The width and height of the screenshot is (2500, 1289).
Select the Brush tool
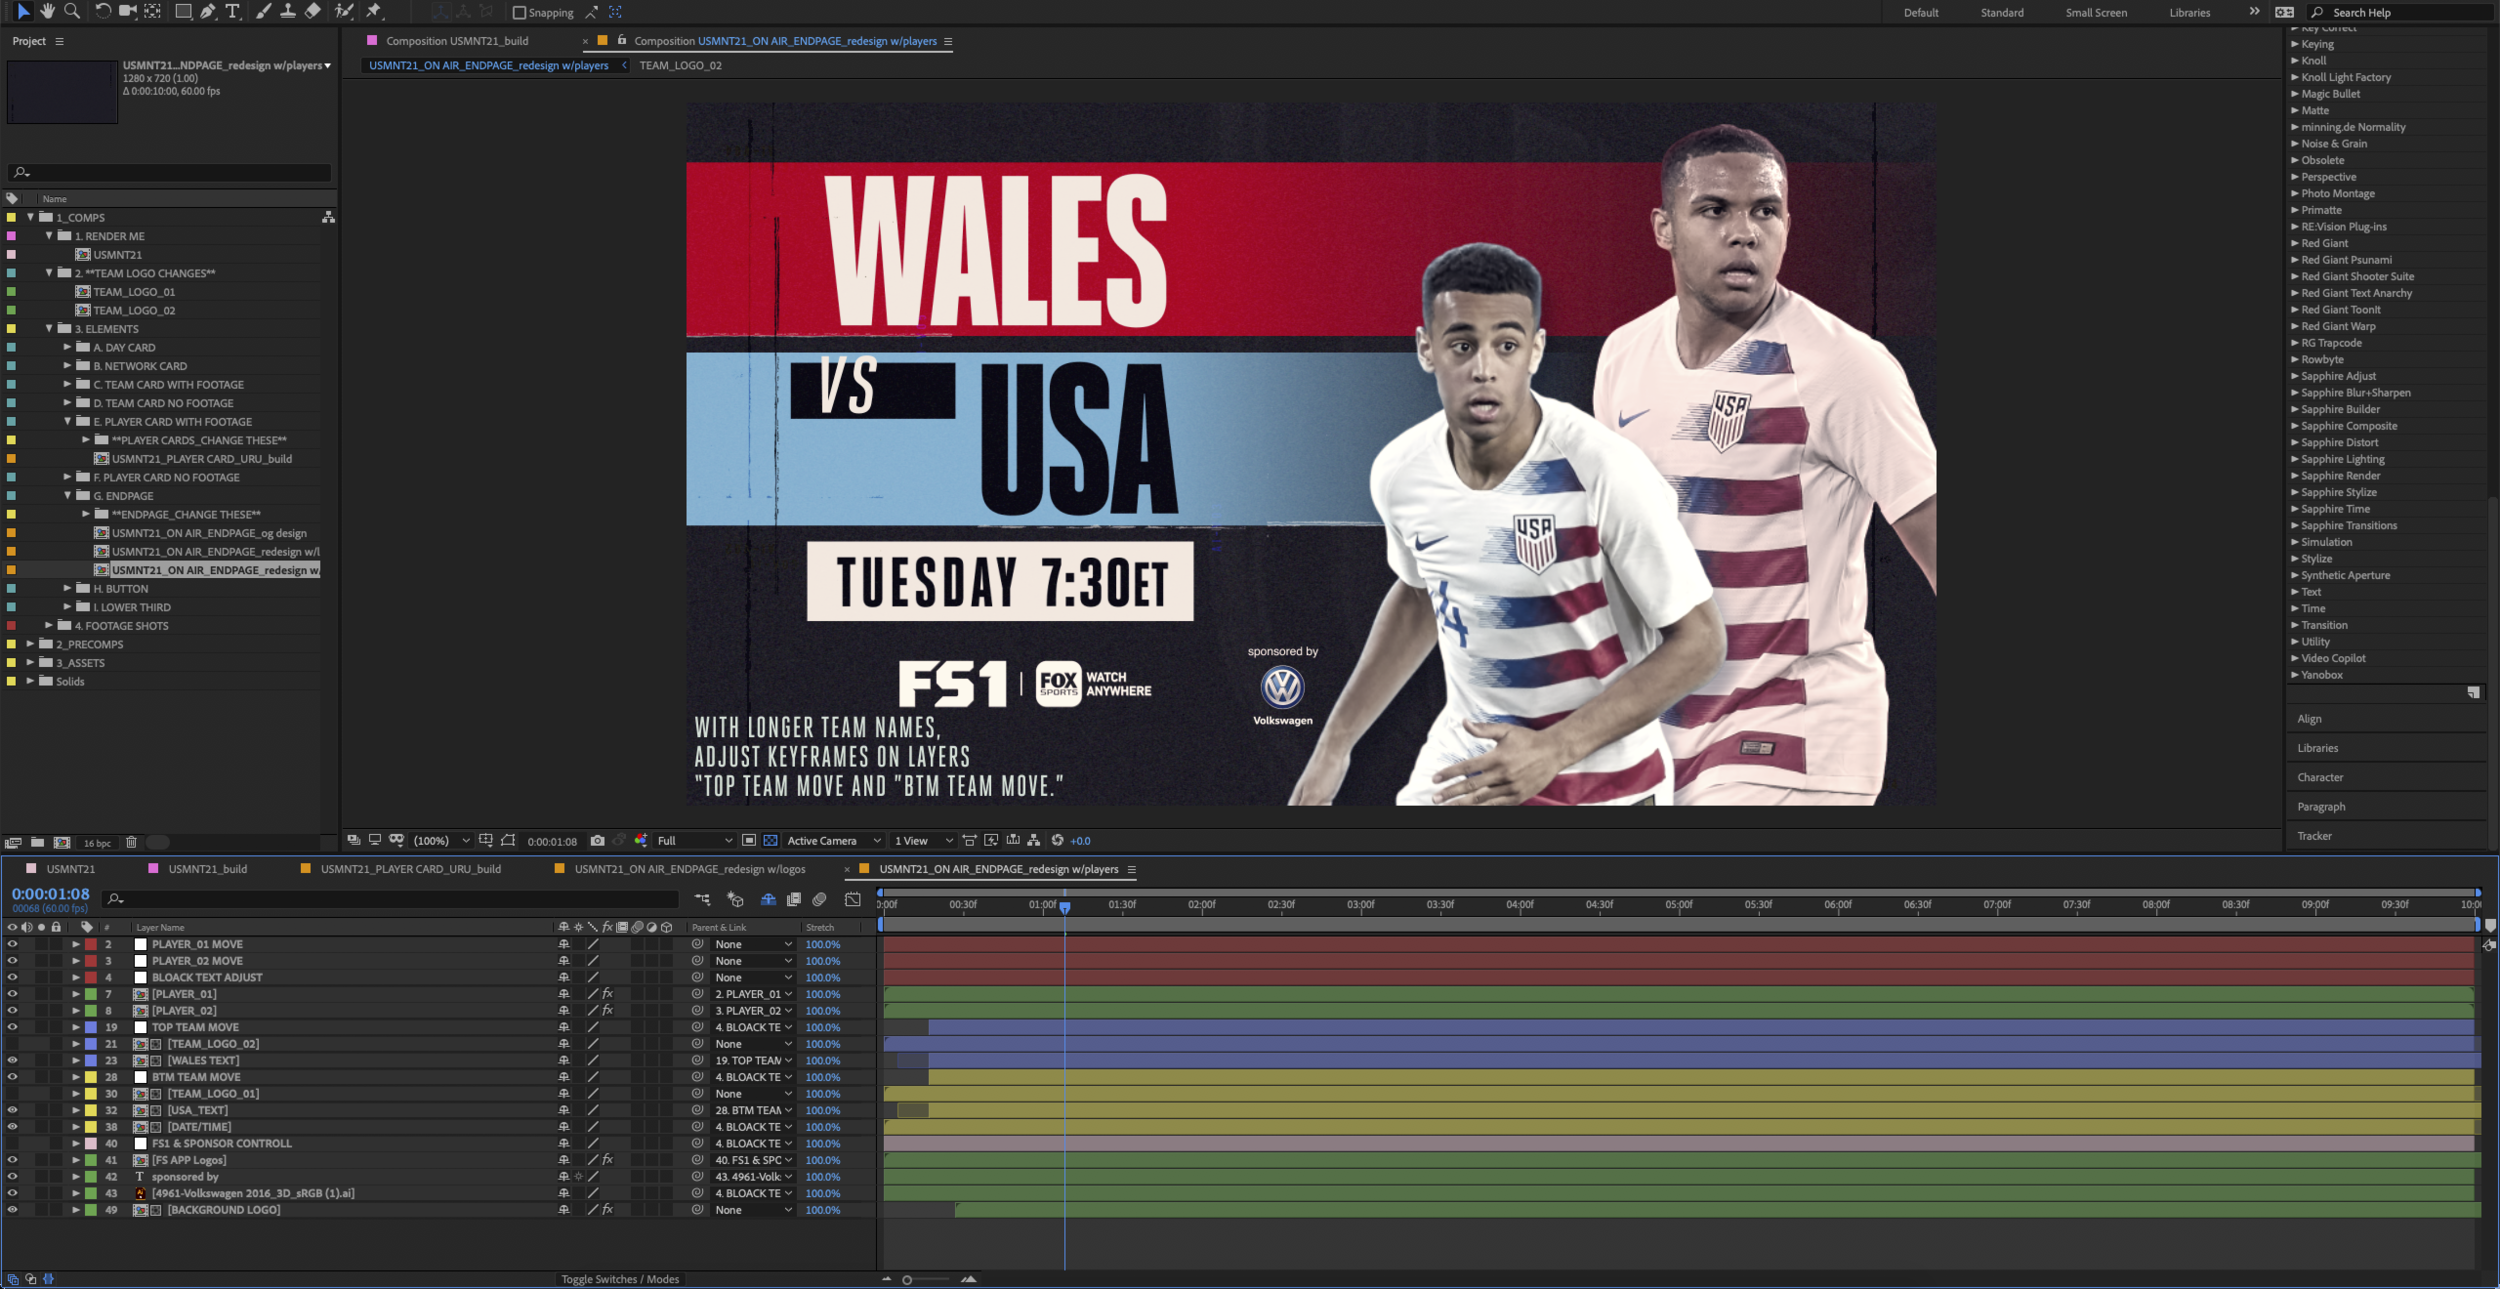point(263,11)
